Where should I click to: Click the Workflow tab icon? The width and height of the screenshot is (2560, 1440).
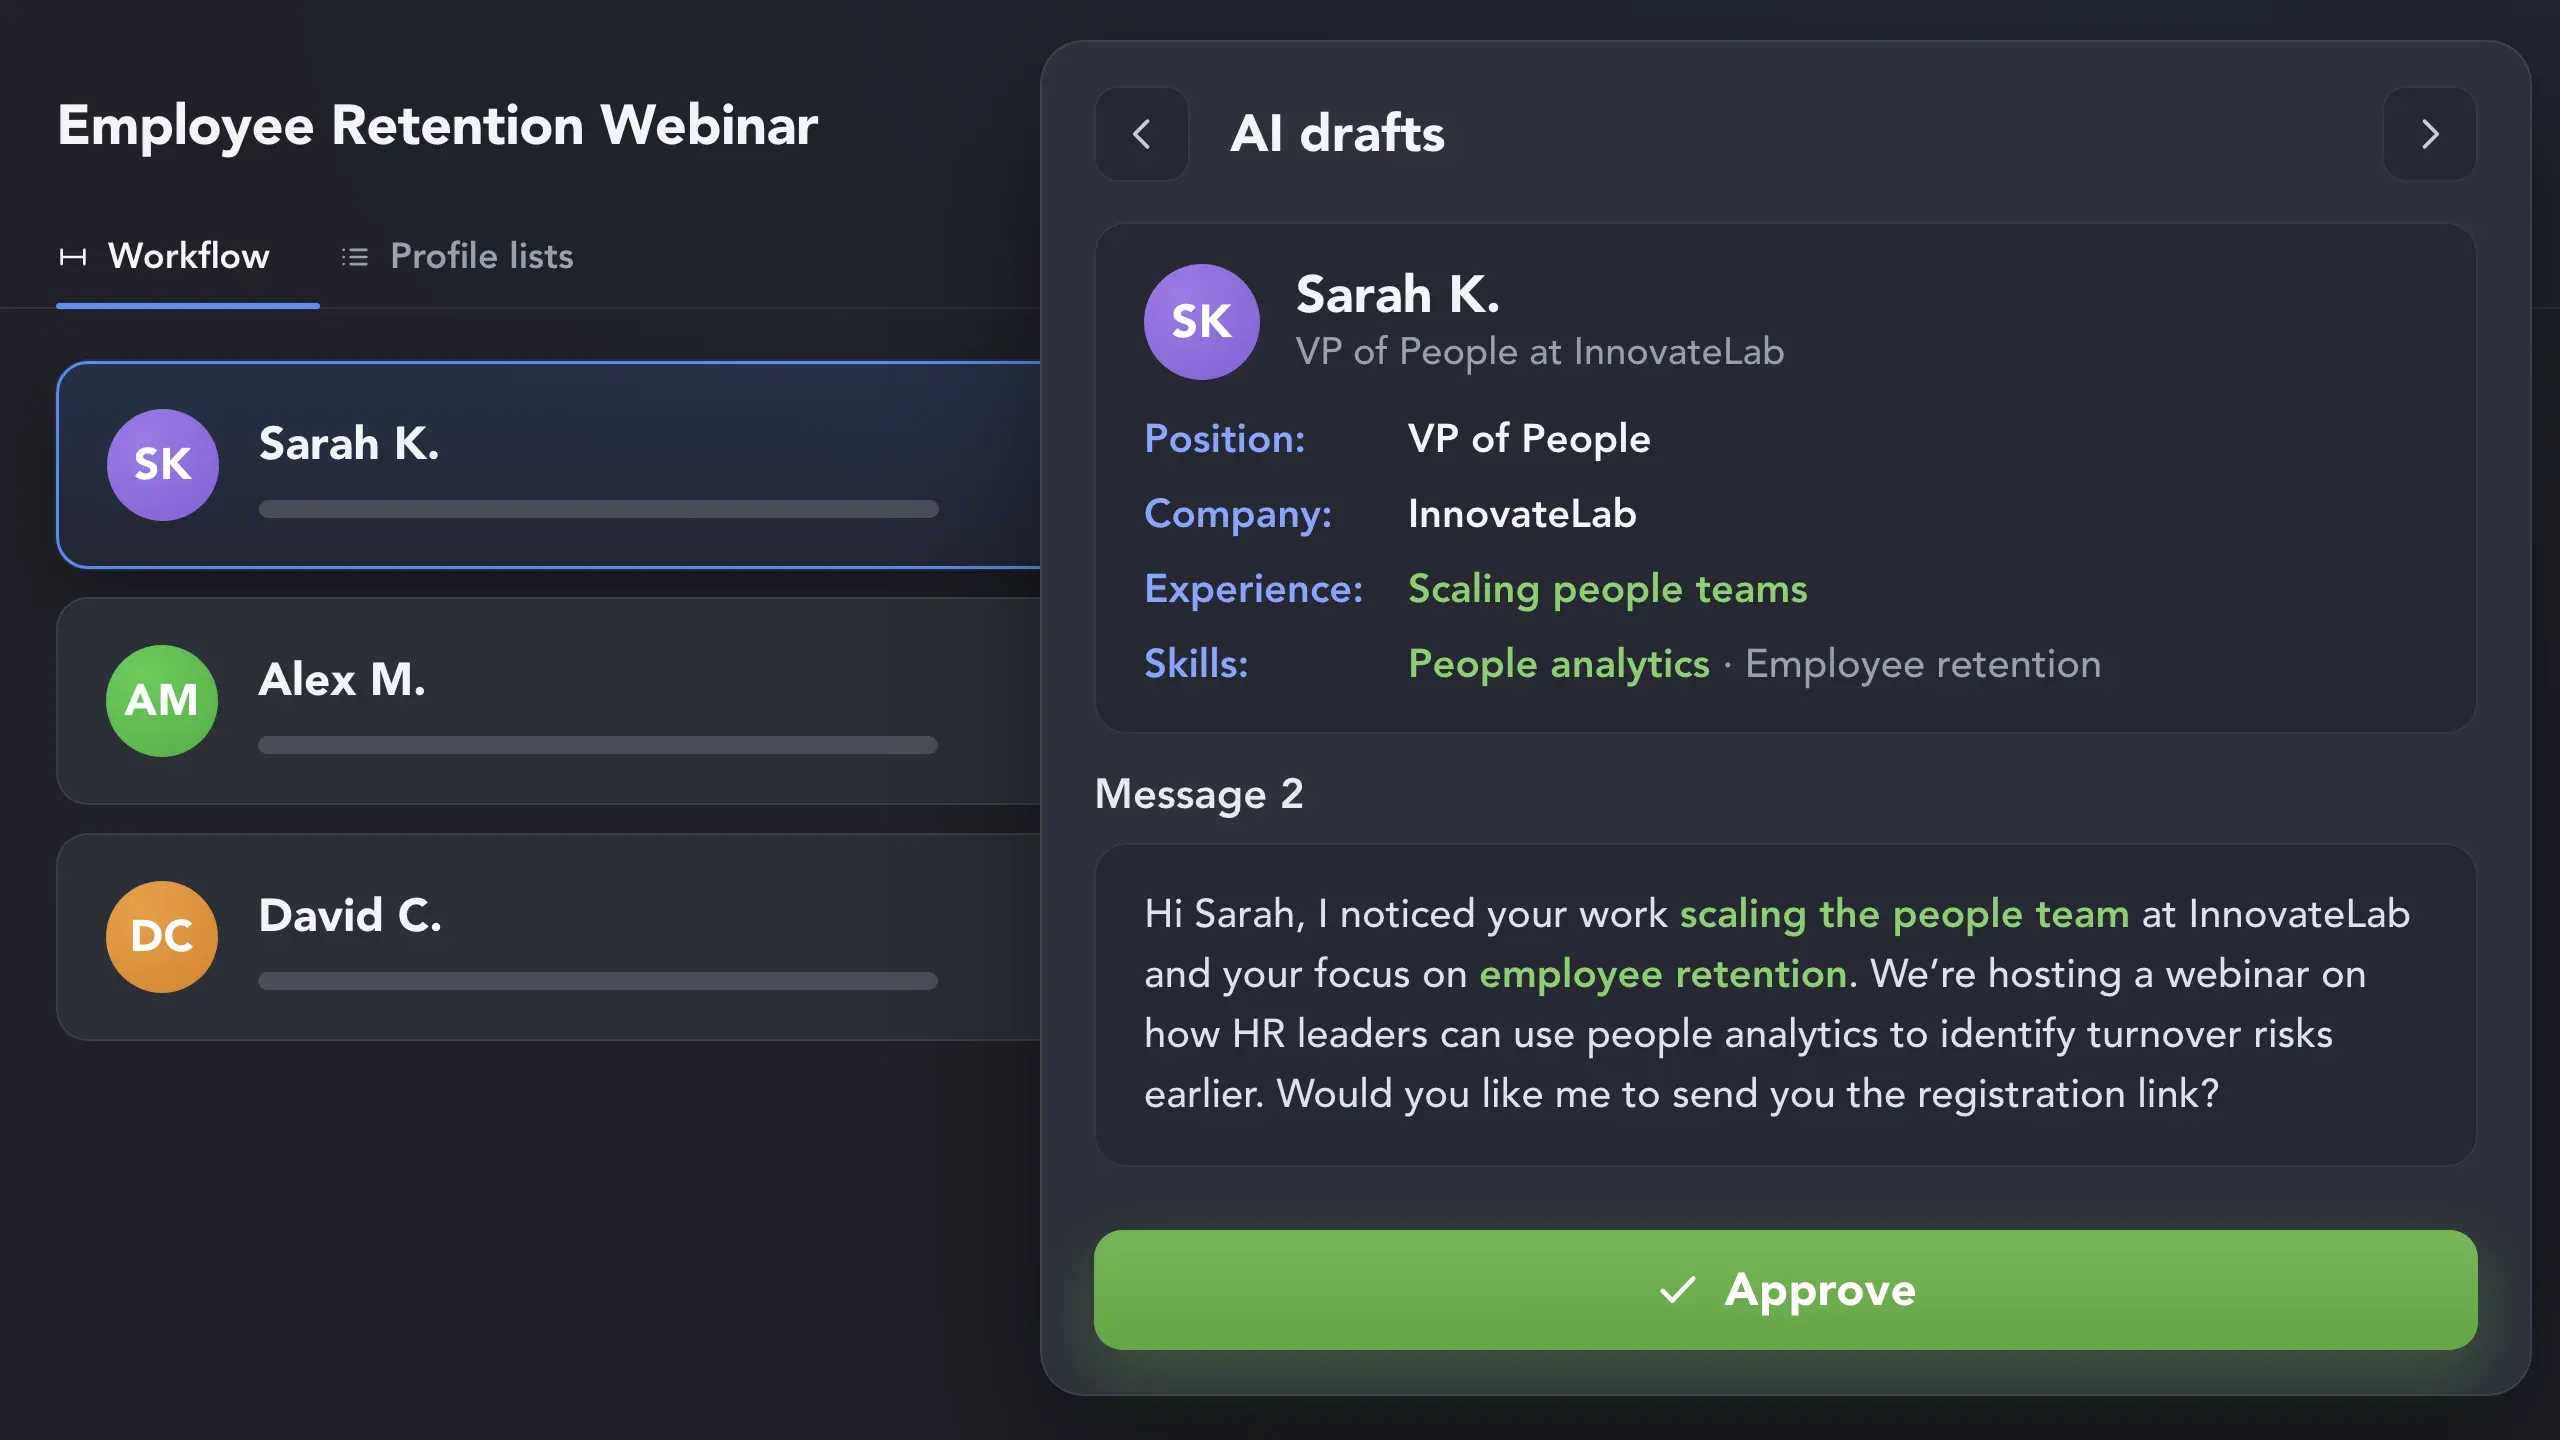tap(73, 257)
